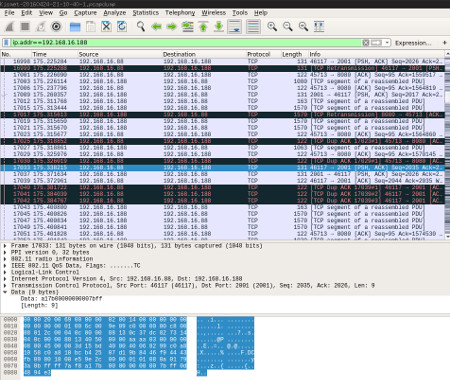
Task: Go forward to next packet arrow
Action: (172, 27)
